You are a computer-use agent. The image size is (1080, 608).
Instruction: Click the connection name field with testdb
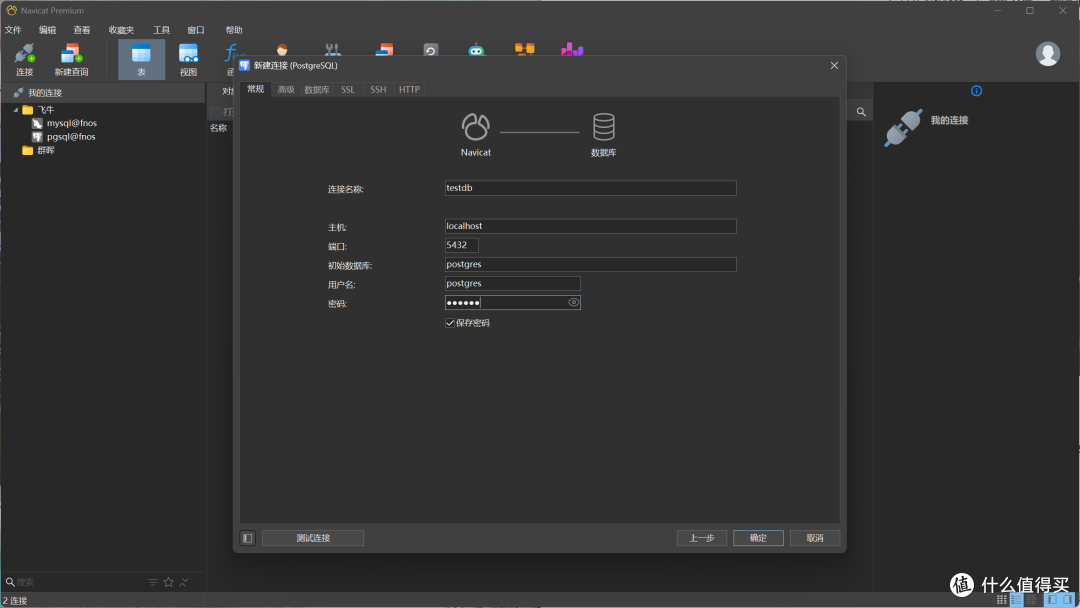point(590,188)
